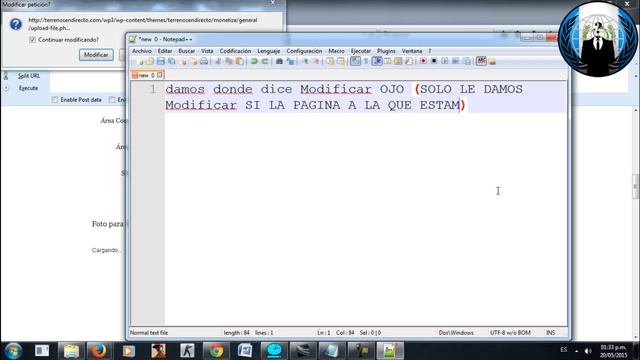
Task: Click the Print icon in Notepad++ toolbar
Action: pyautogui.click(x=204, y=61)
